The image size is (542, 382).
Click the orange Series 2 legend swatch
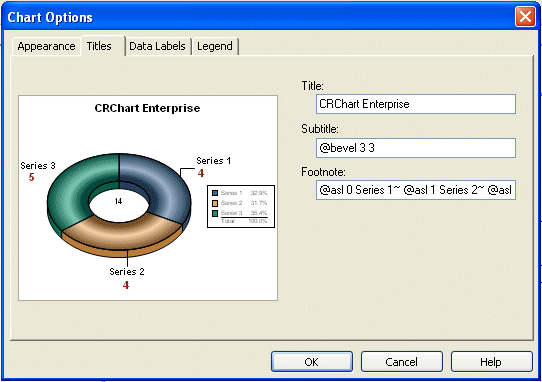[215, 203]
